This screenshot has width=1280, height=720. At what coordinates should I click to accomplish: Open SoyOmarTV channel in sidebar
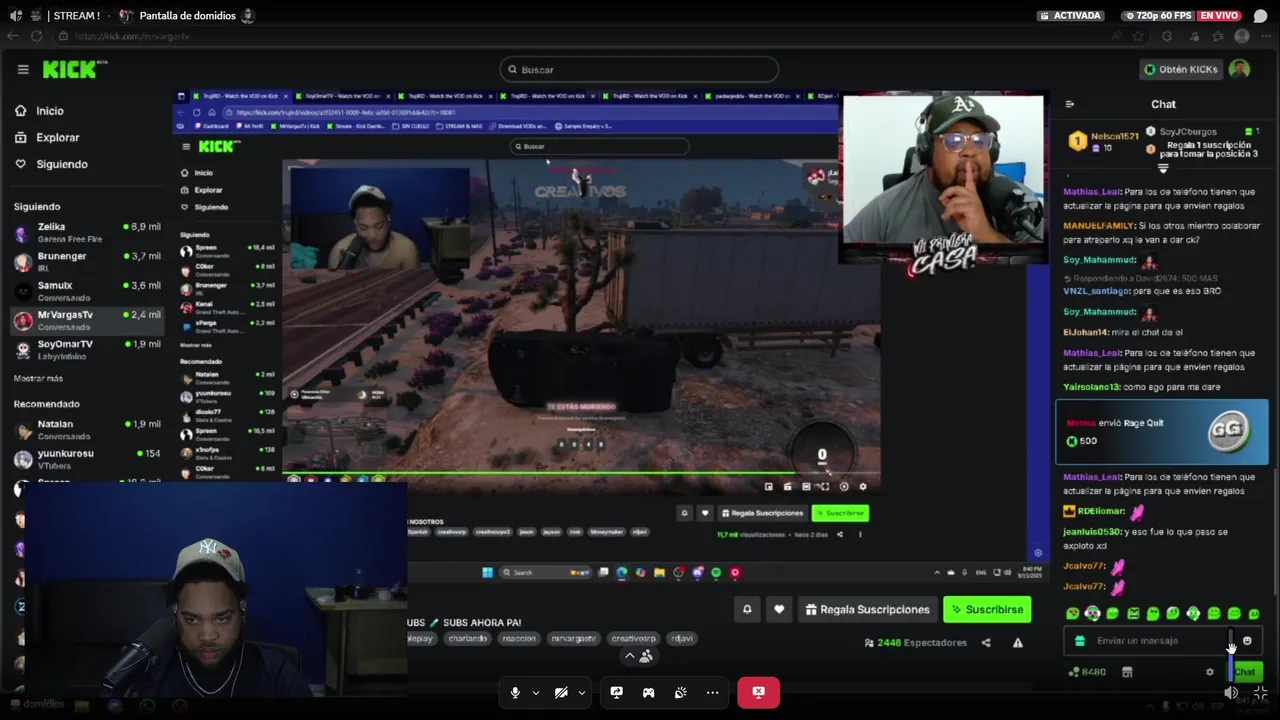pos(88,349)
